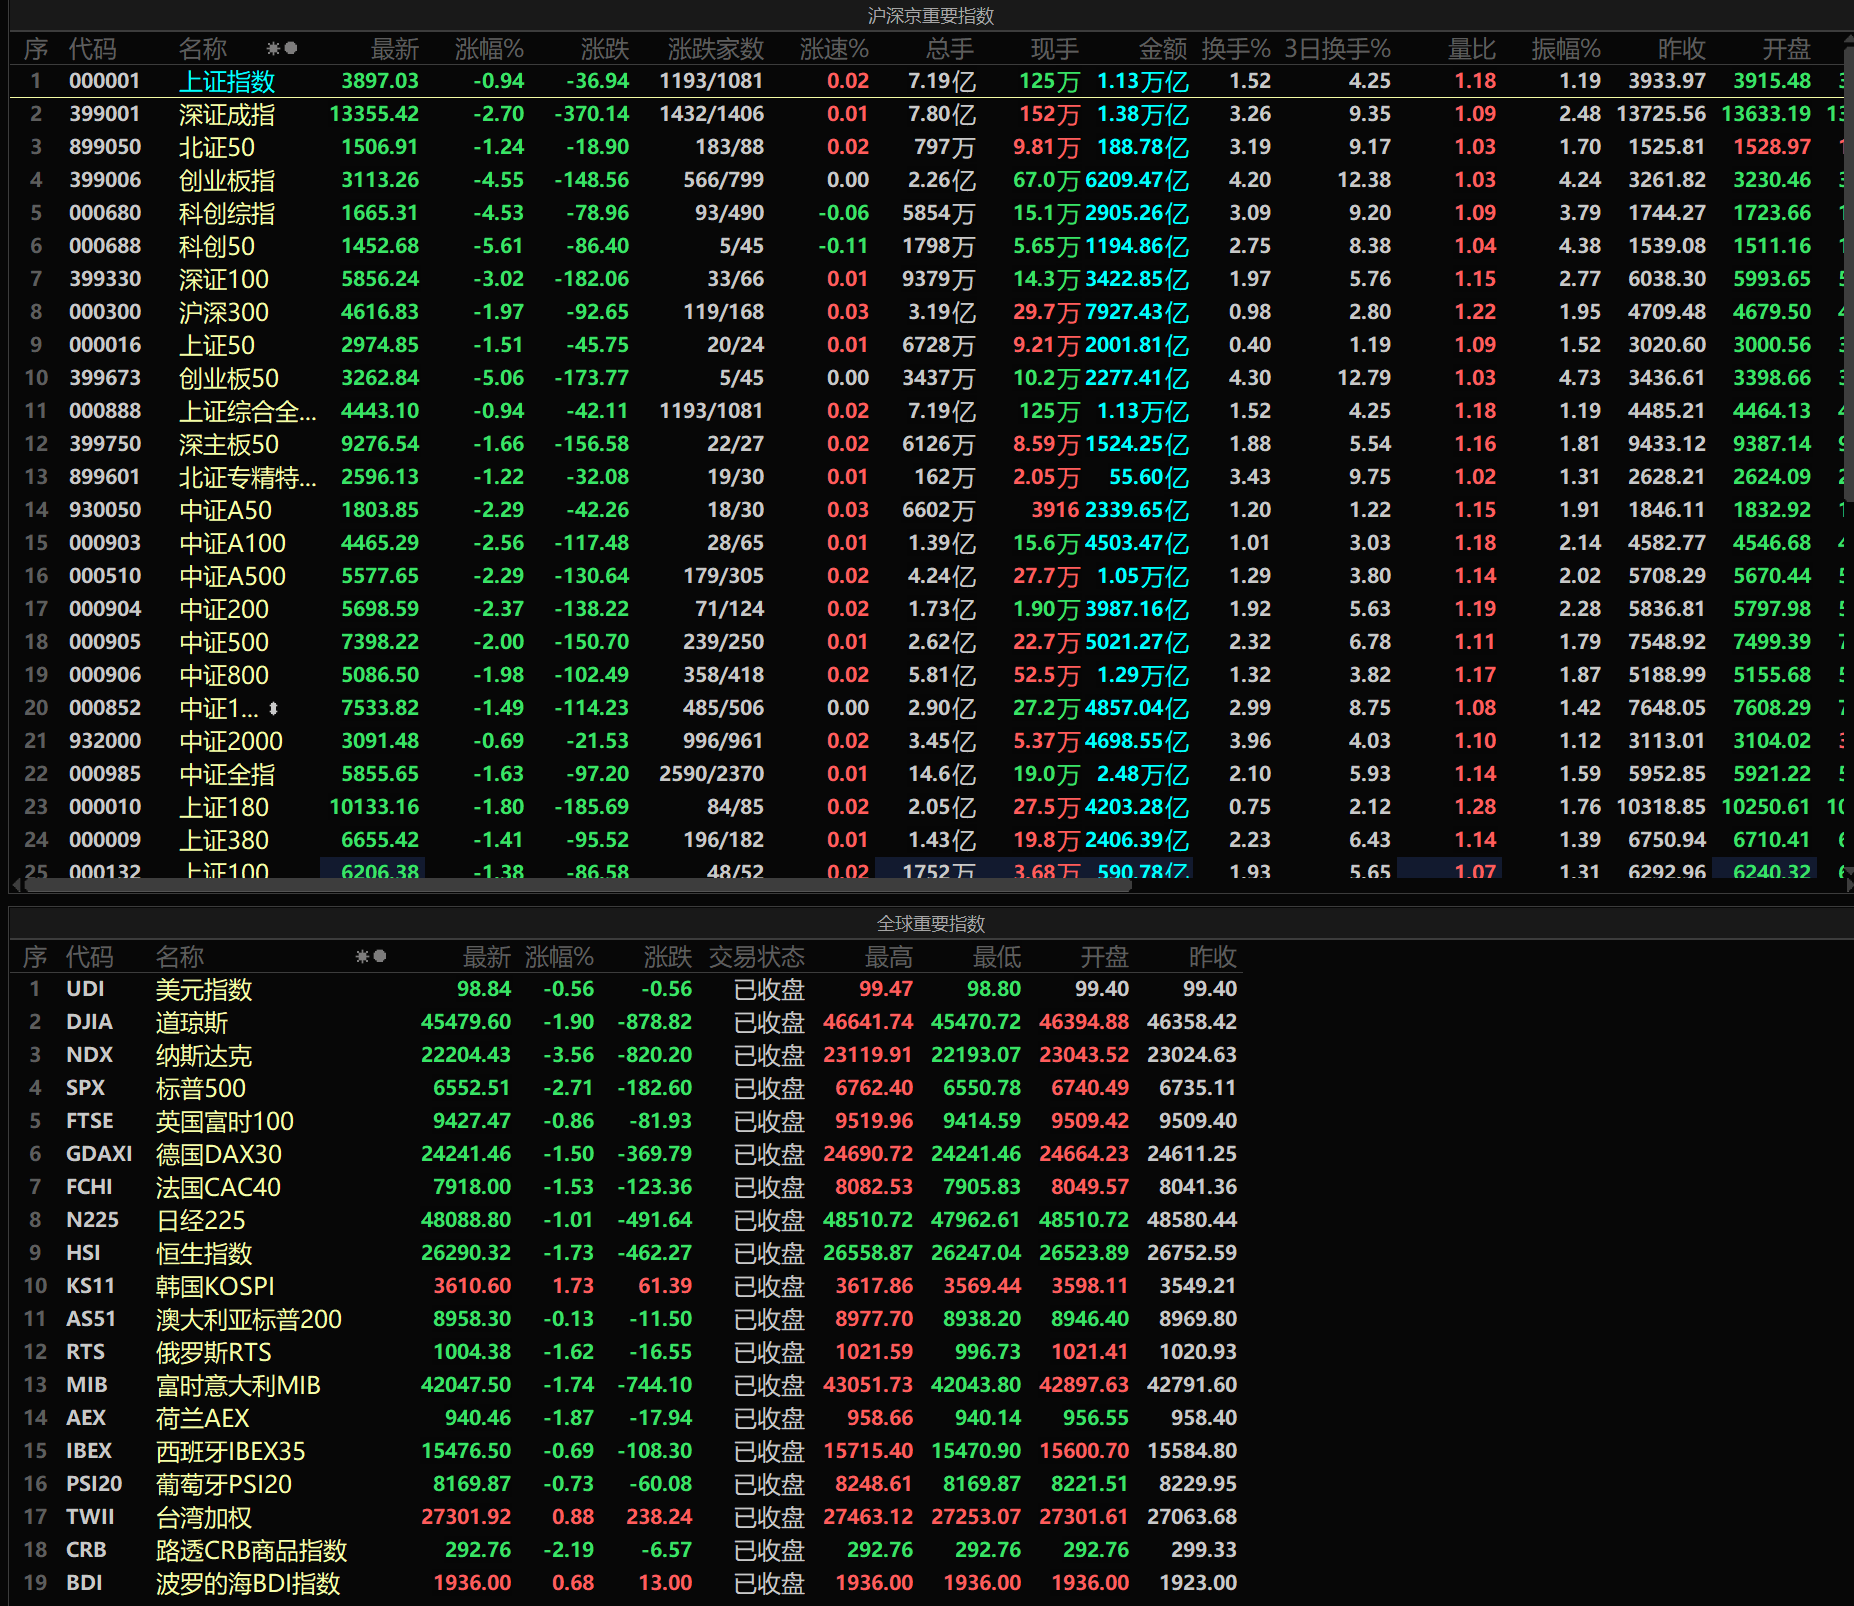Click the left arrow of the horizontal scrollbar
1854x1606 pixels.
pyautogui.click(x=15, y=885)
